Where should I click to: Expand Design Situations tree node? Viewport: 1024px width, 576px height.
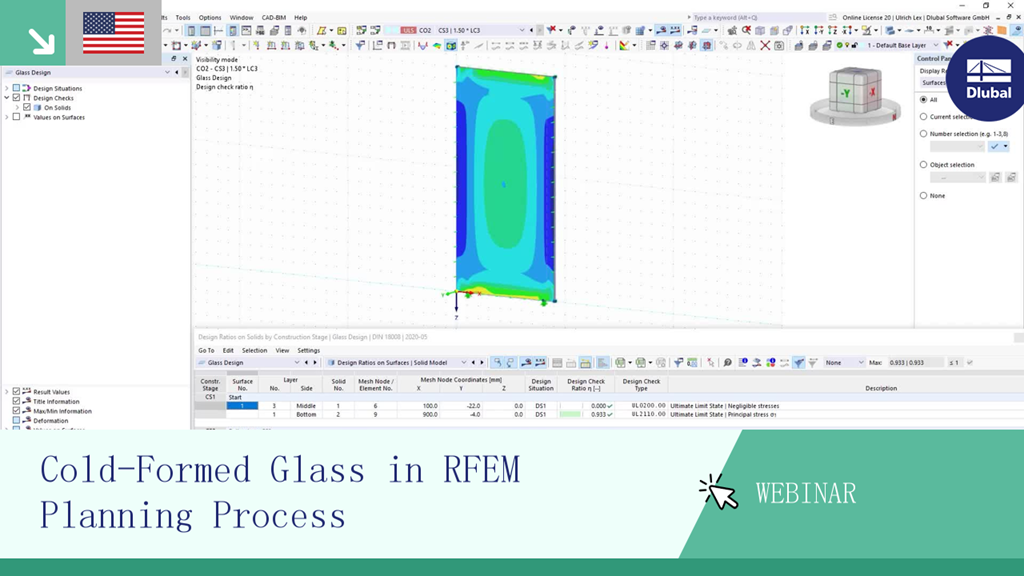(x=7, y=88)
